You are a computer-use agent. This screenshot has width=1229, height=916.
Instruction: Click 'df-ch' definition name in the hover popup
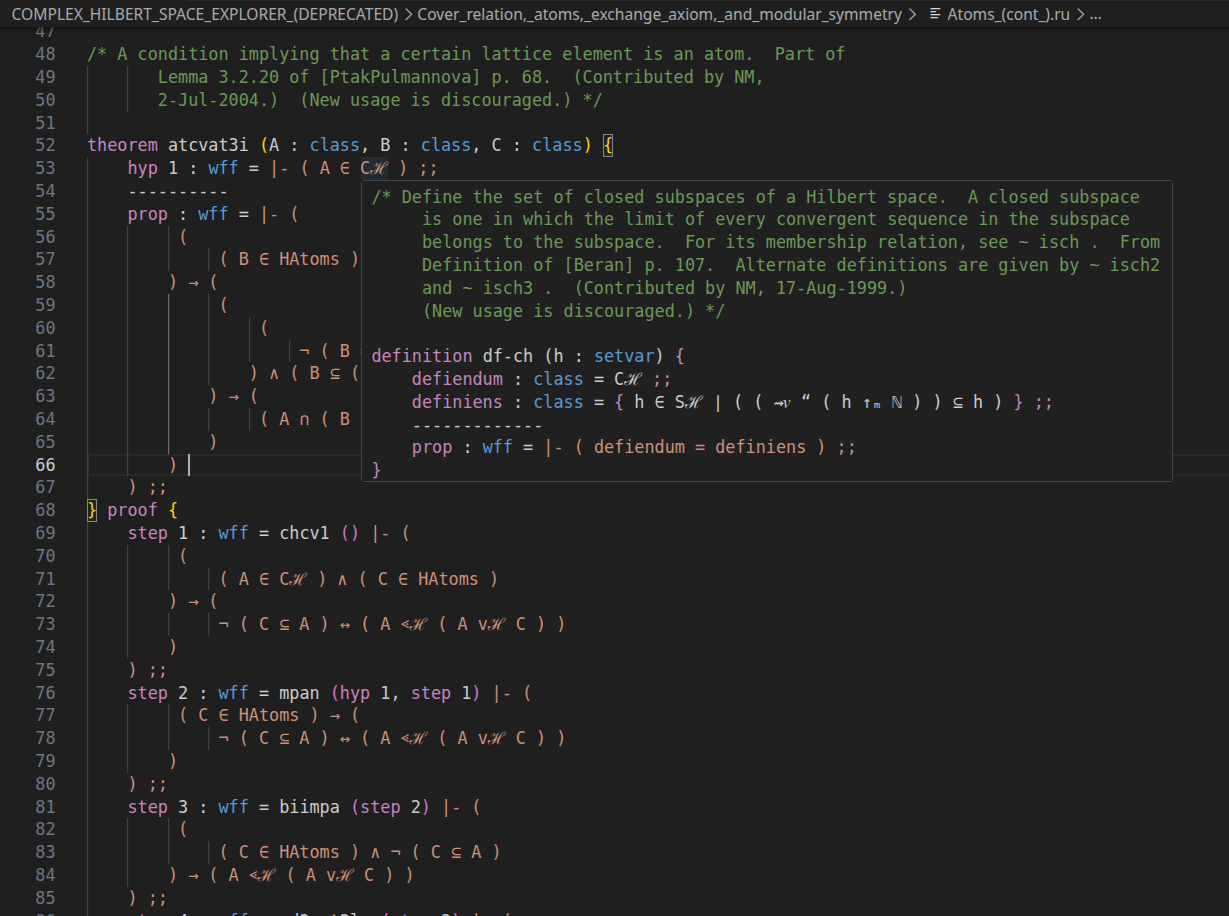[507, 356]
